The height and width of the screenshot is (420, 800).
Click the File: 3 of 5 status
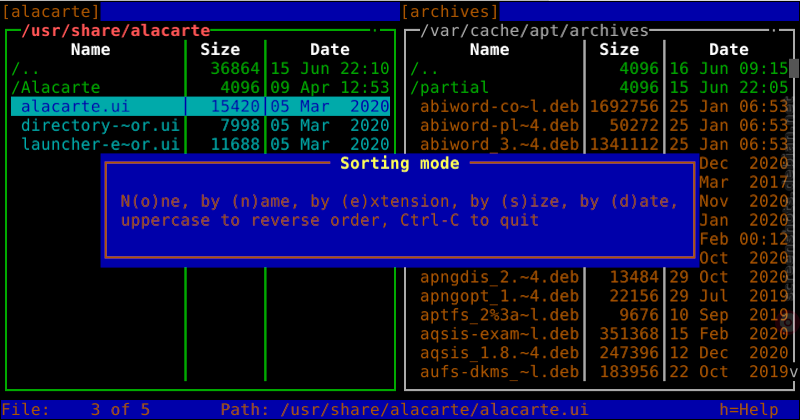pyautogui.click(x=76, y=409)
